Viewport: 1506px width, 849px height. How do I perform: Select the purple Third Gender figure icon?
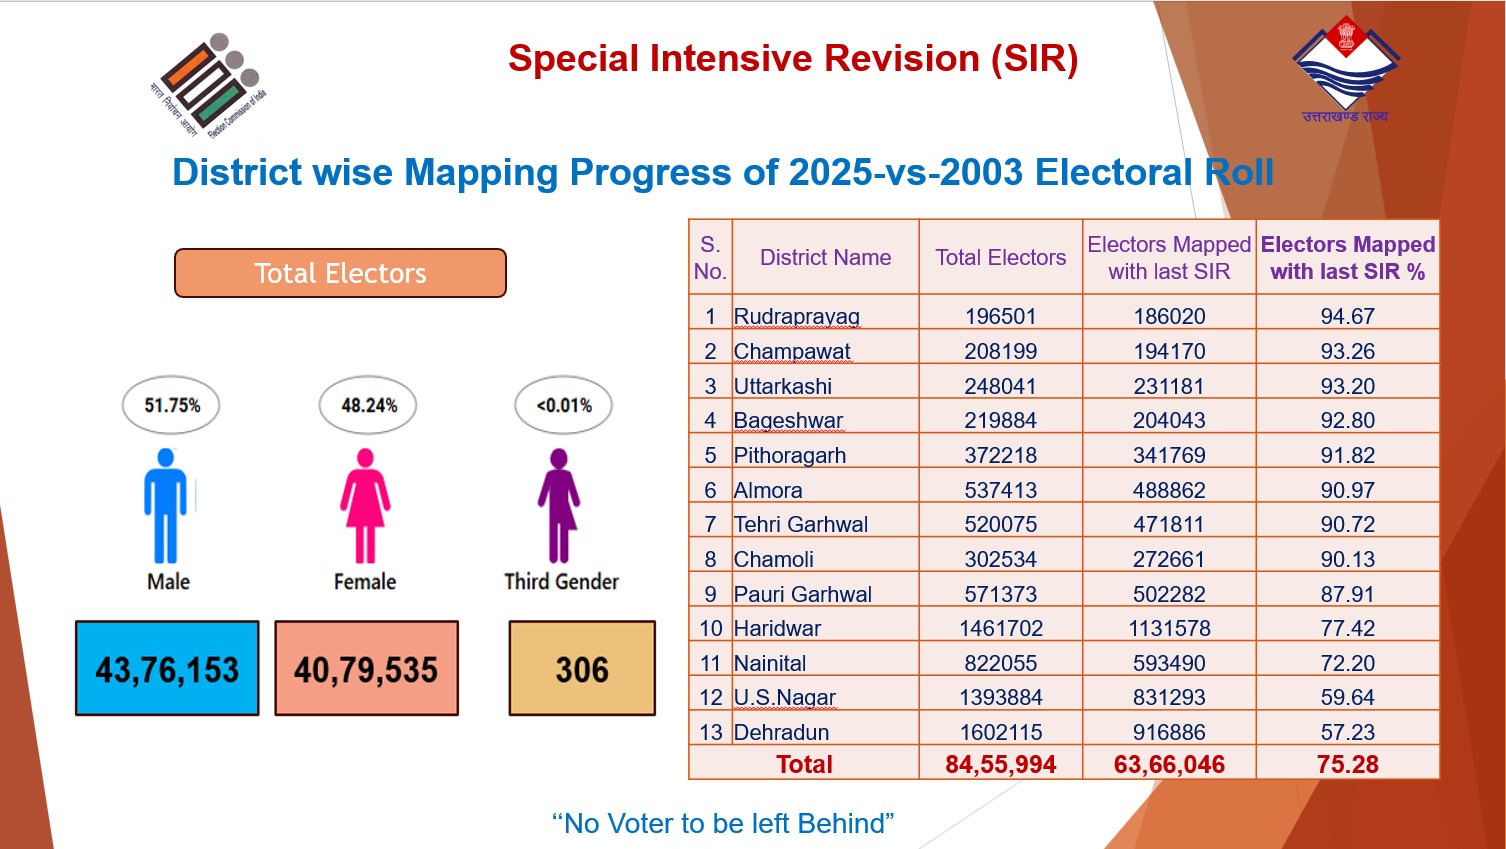tap(559, 506)
